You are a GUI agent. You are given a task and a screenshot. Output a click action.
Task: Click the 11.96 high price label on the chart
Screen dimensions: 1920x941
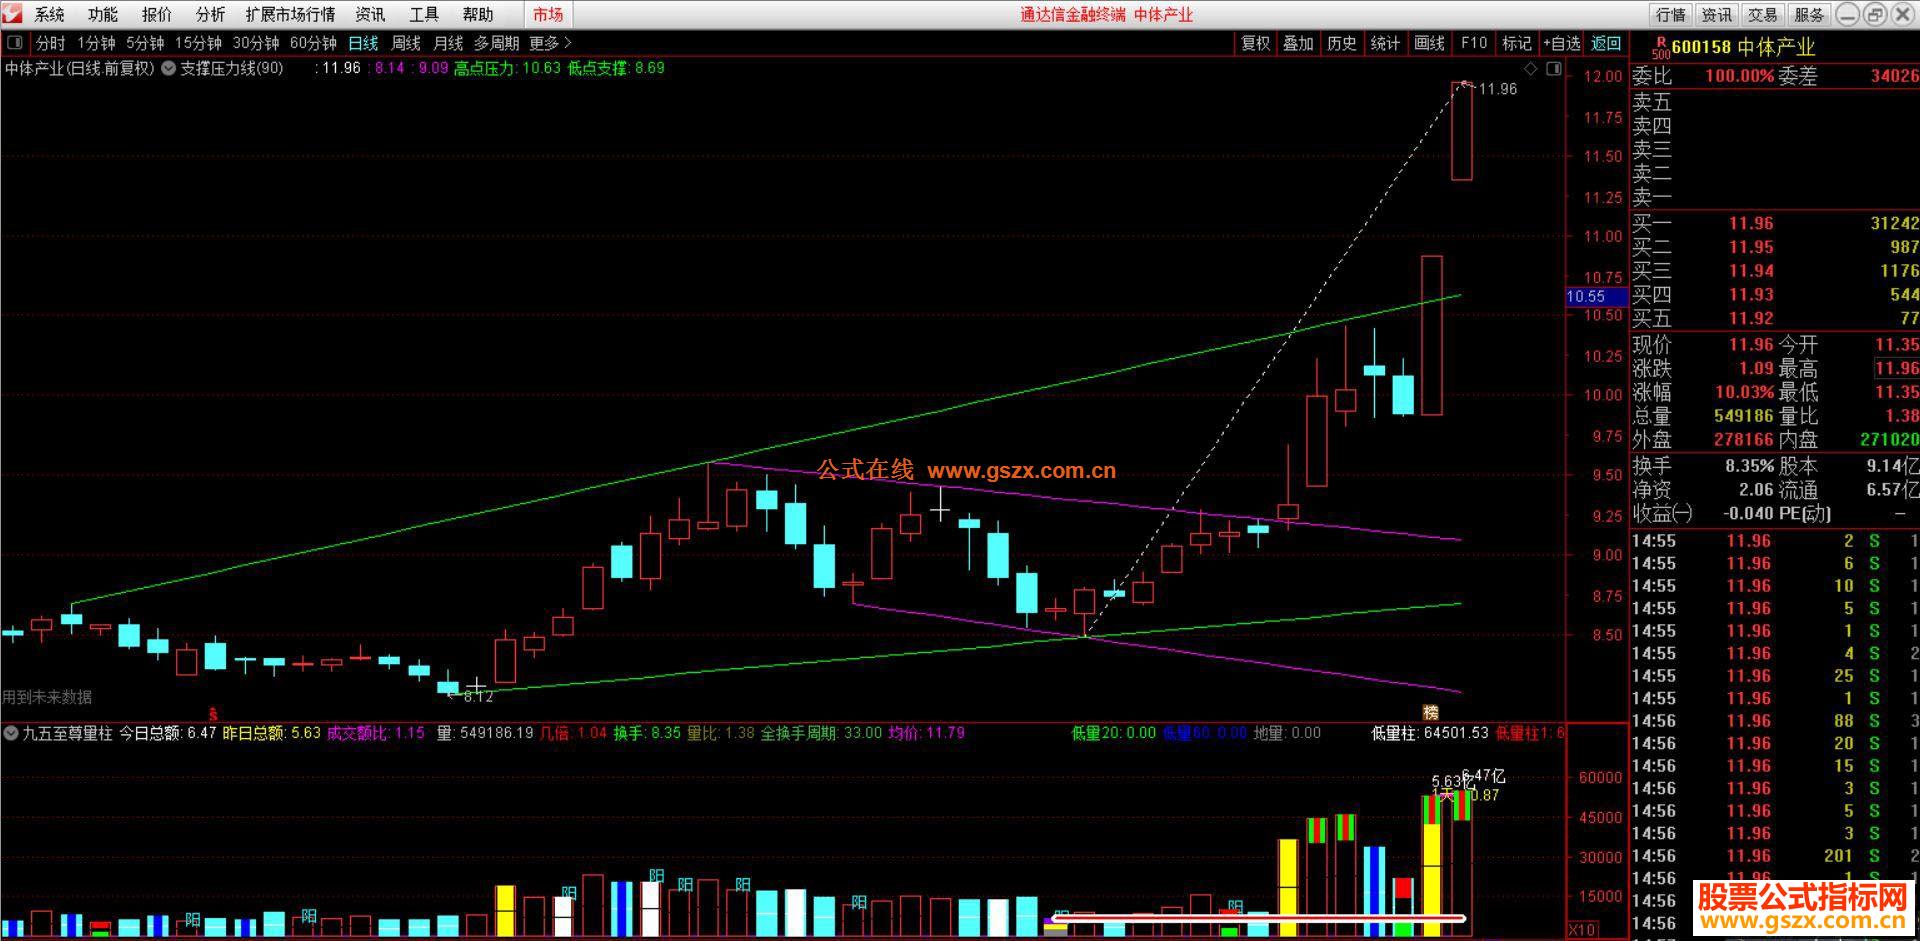1498,89
